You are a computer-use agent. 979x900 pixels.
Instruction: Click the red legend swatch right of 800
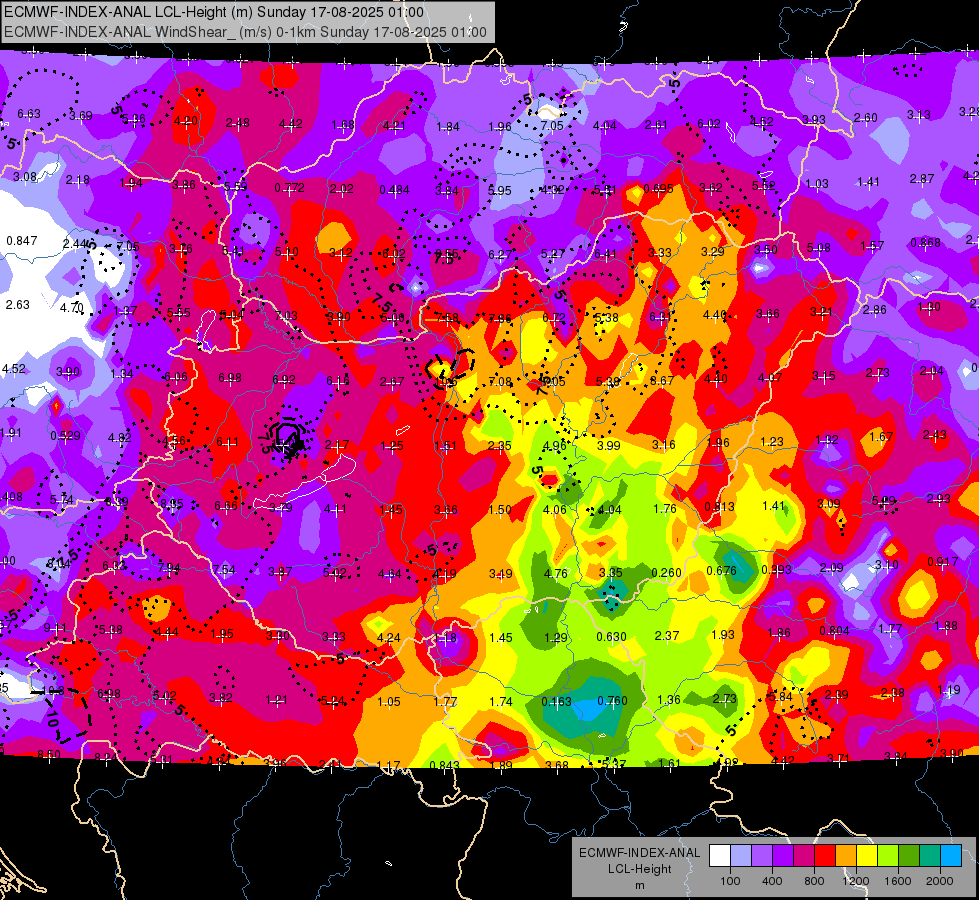click(825, 856)
